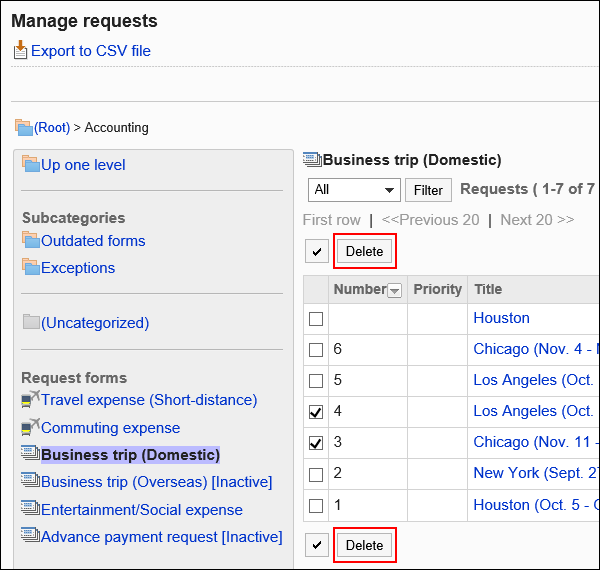Tick the checkbox for request number 1

coord(316,506)
